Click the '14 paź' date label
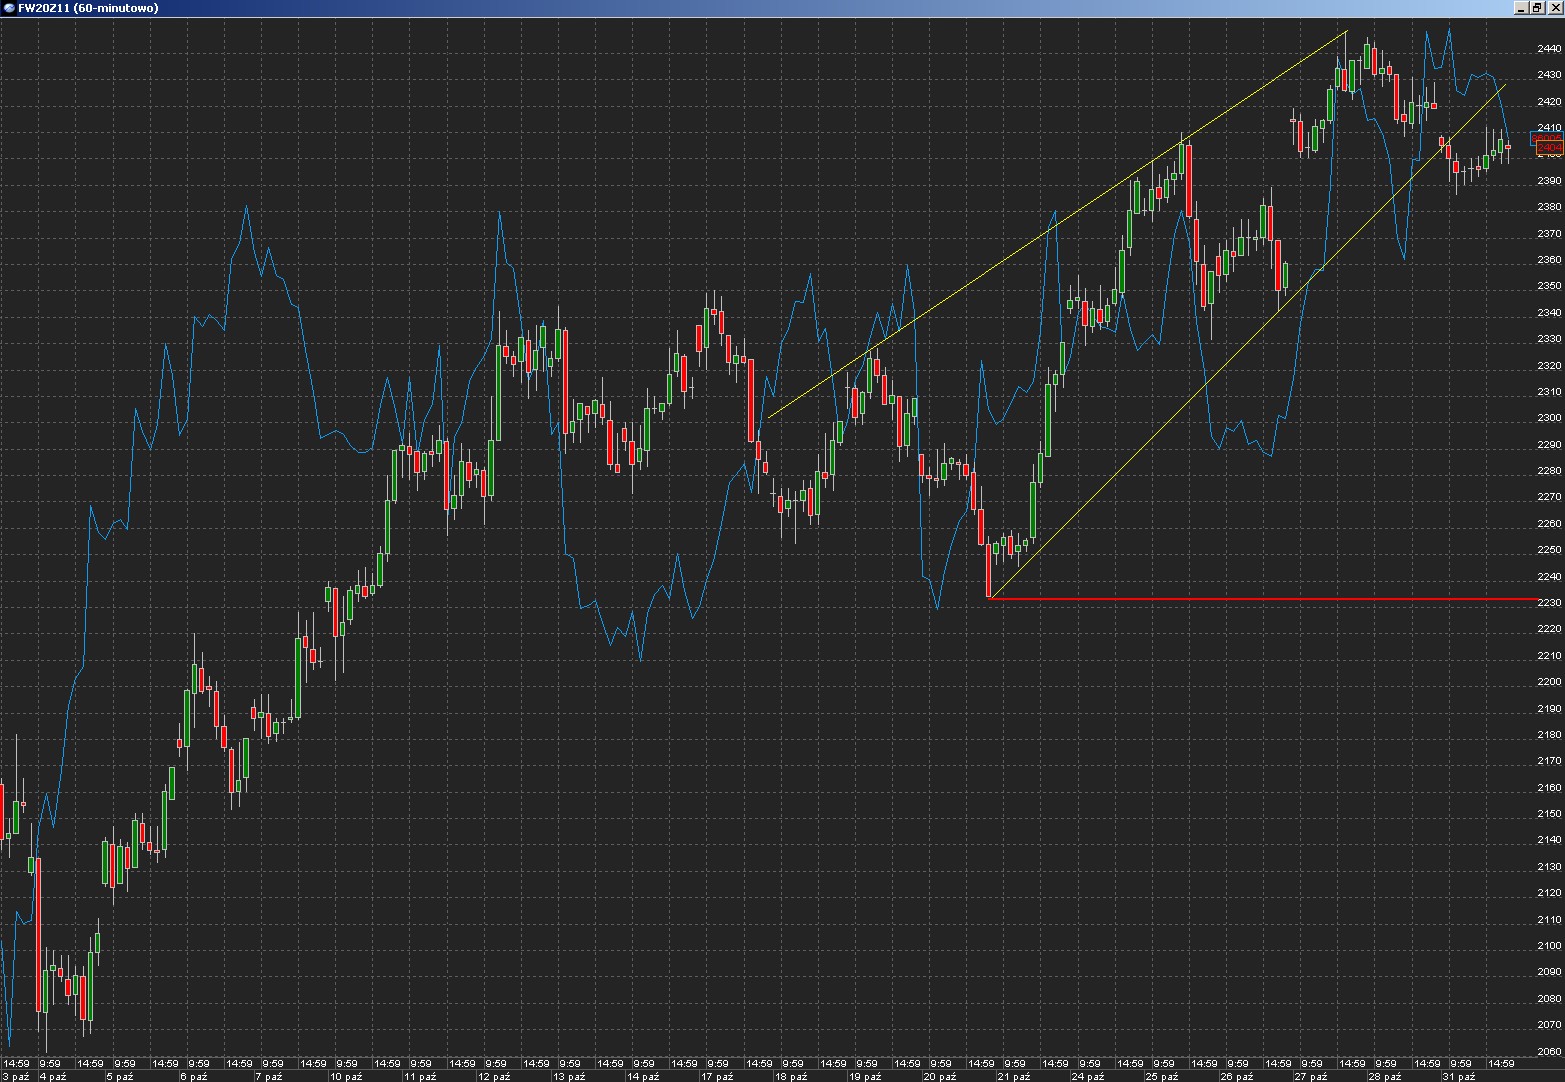The image size is (1565, 1082). tap(644, 1076)
